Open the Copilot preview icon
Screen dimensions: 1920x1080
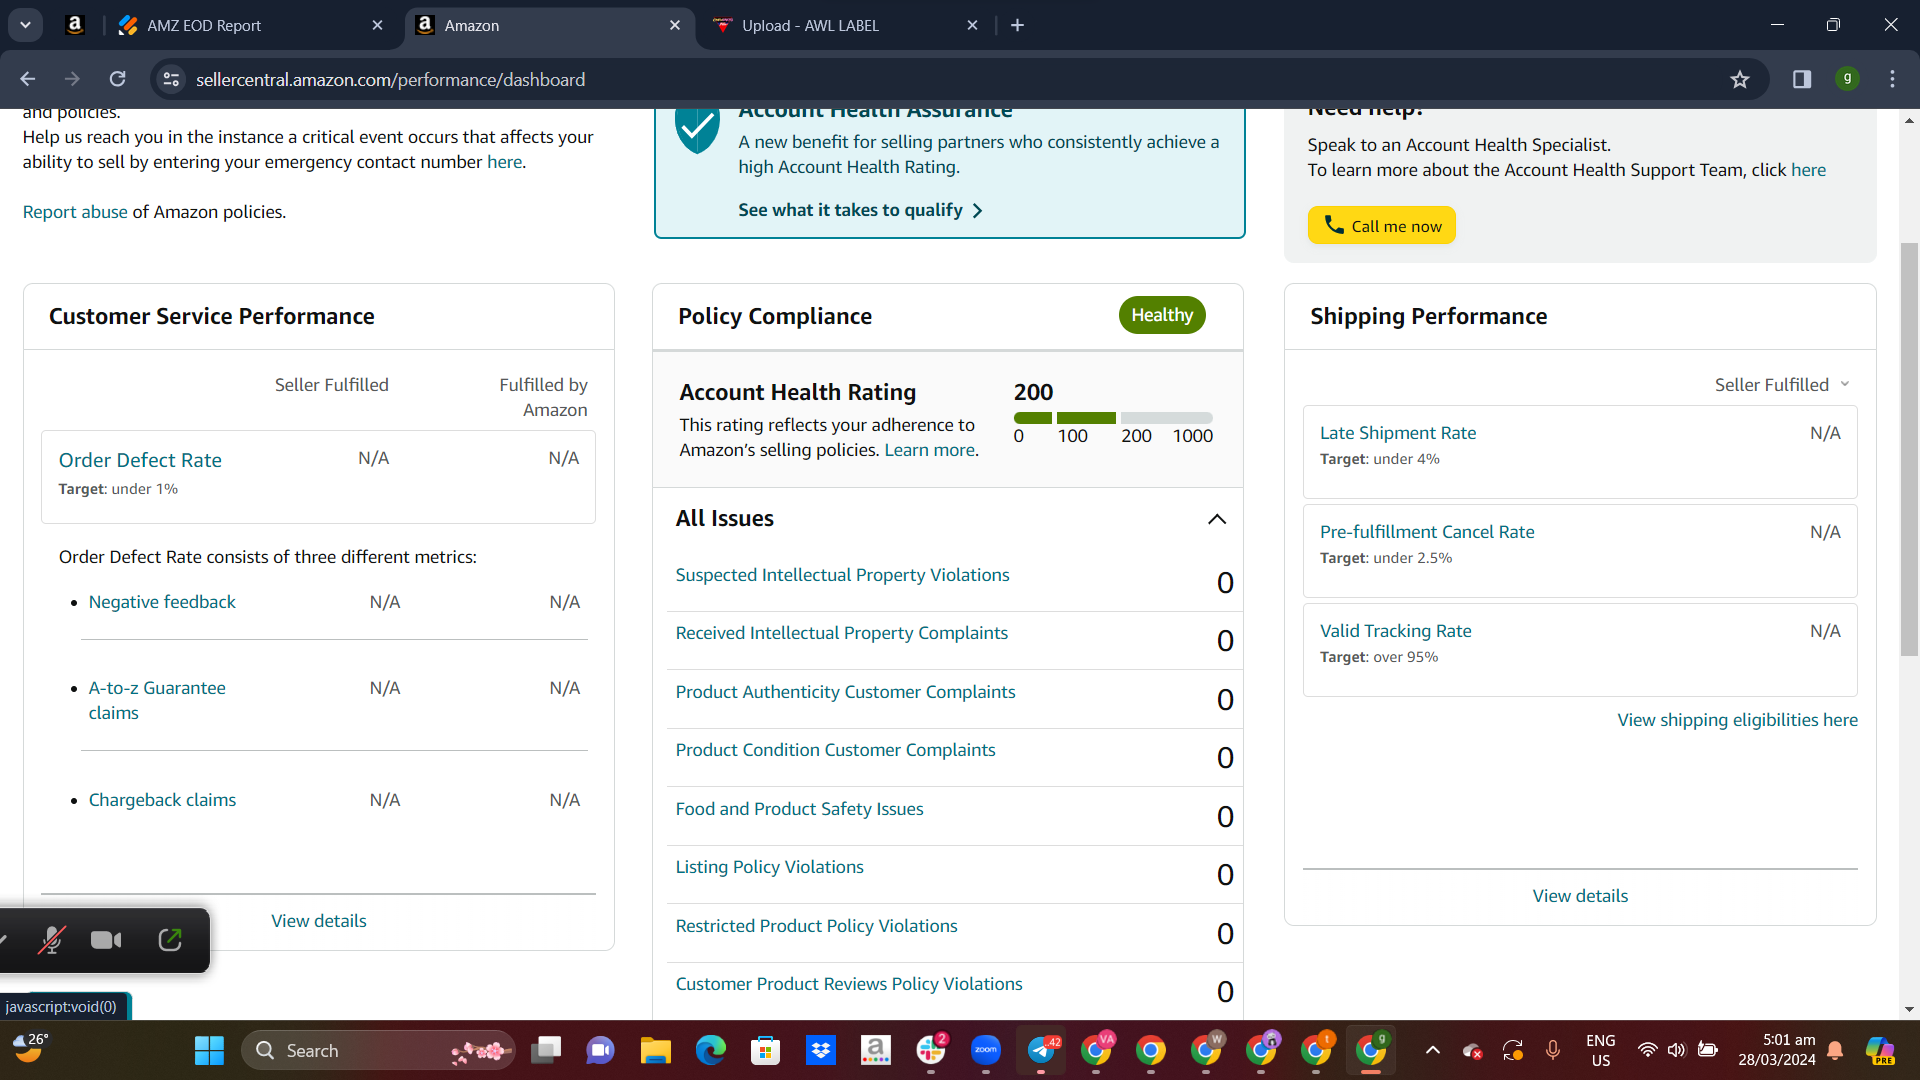click(1880, 1050)
